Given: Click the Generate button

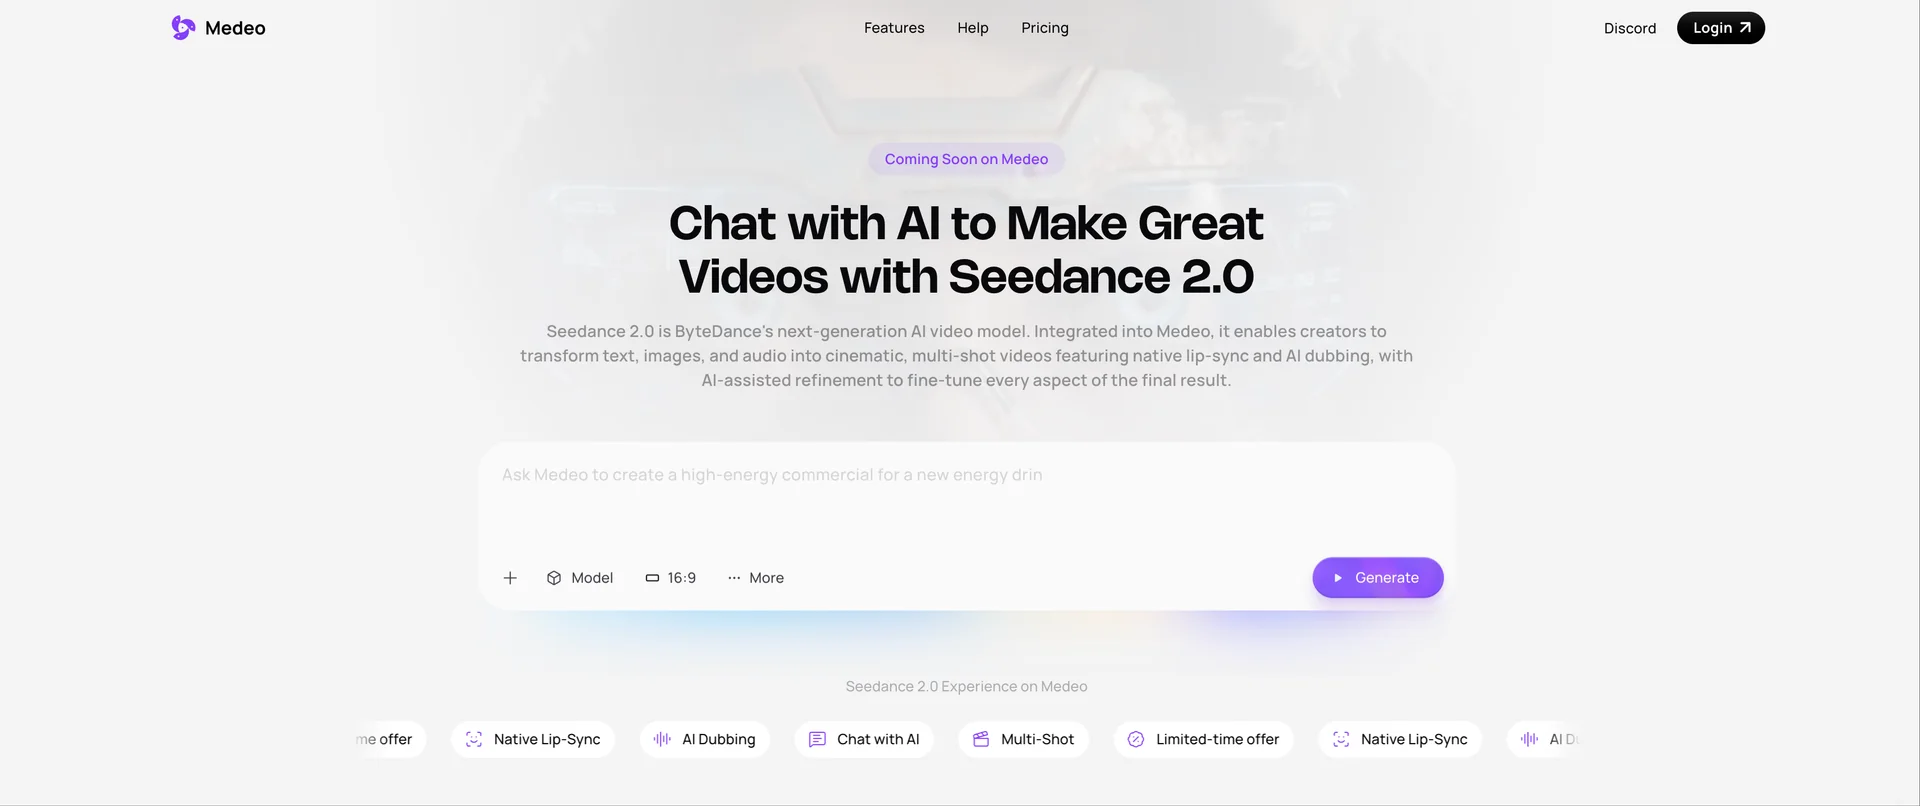Looking at the screenshot, I should (x=1378, y=578).
